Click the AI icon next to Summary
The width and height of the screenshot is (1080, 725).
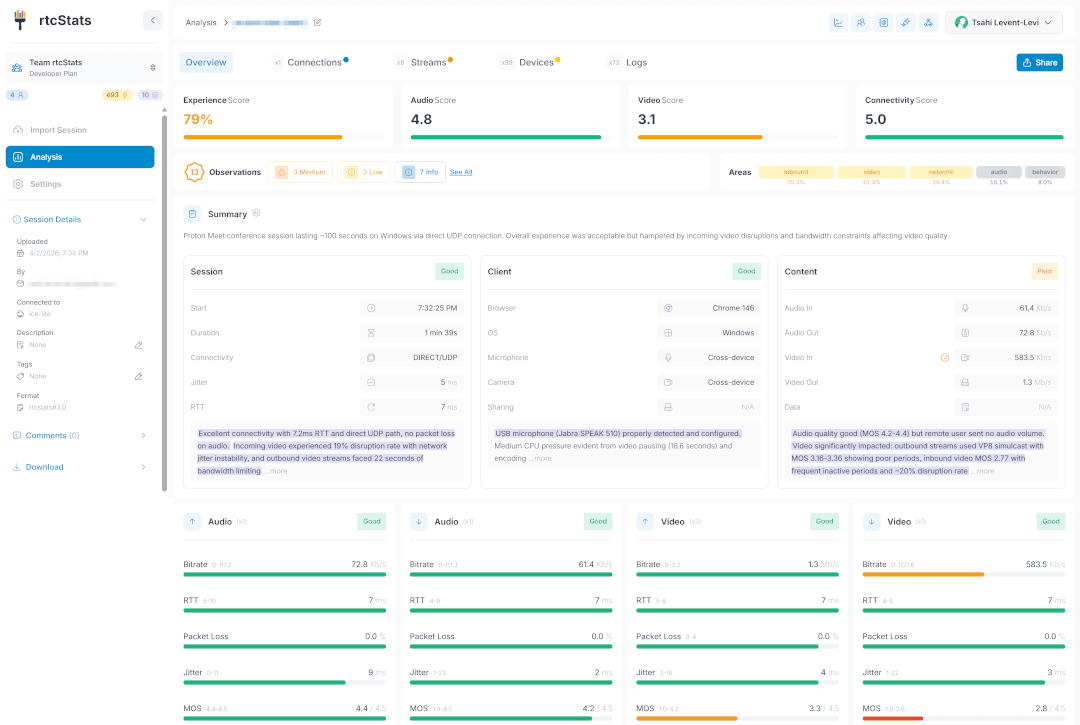click(x=257, y=213)
